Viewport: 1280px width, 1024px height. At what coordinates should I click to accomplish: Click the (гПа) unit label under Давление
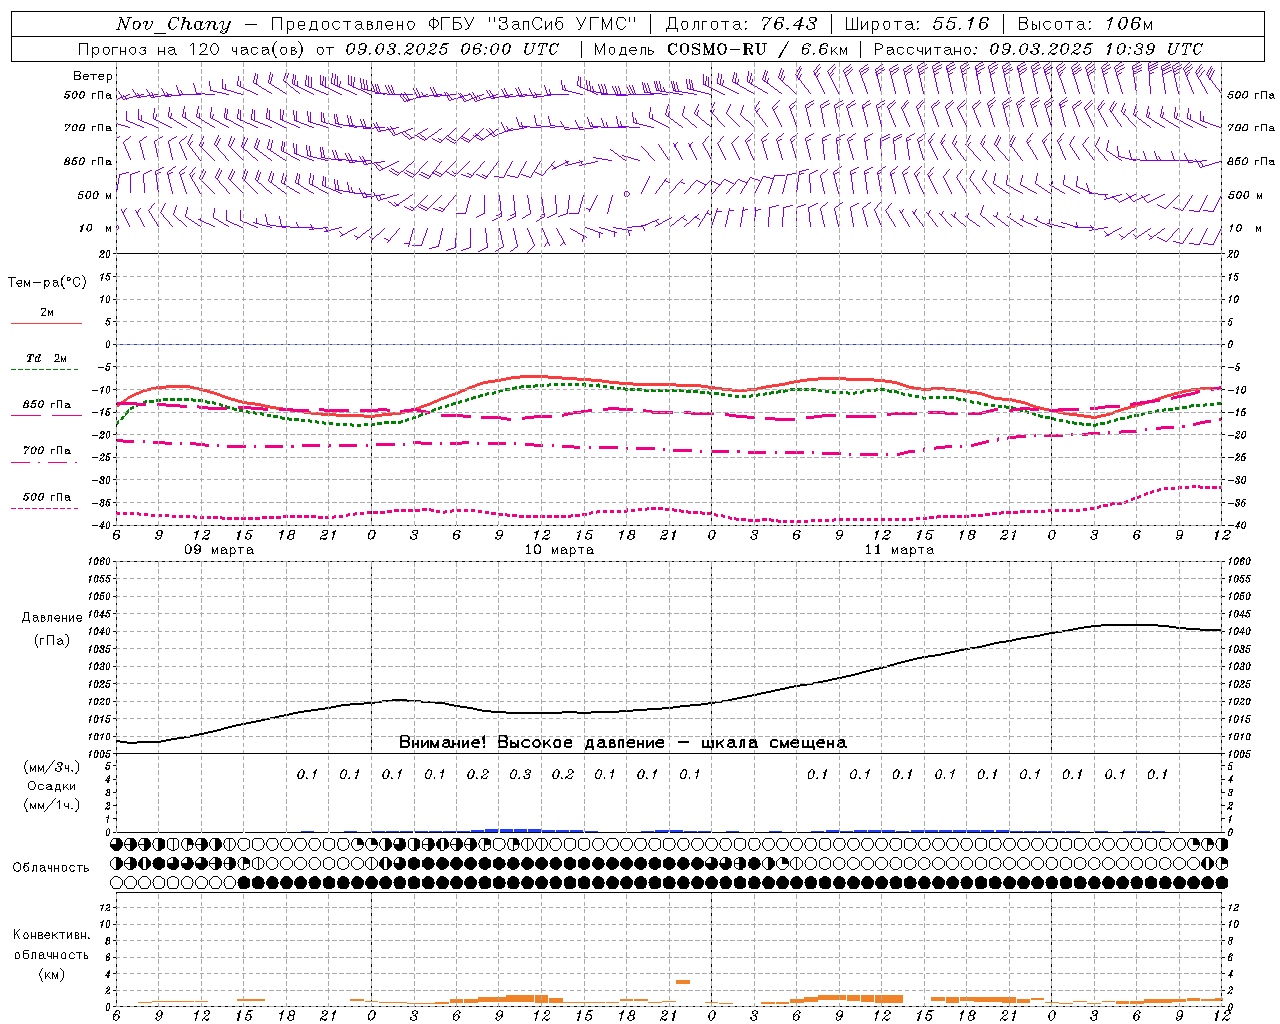pos(52,640)
